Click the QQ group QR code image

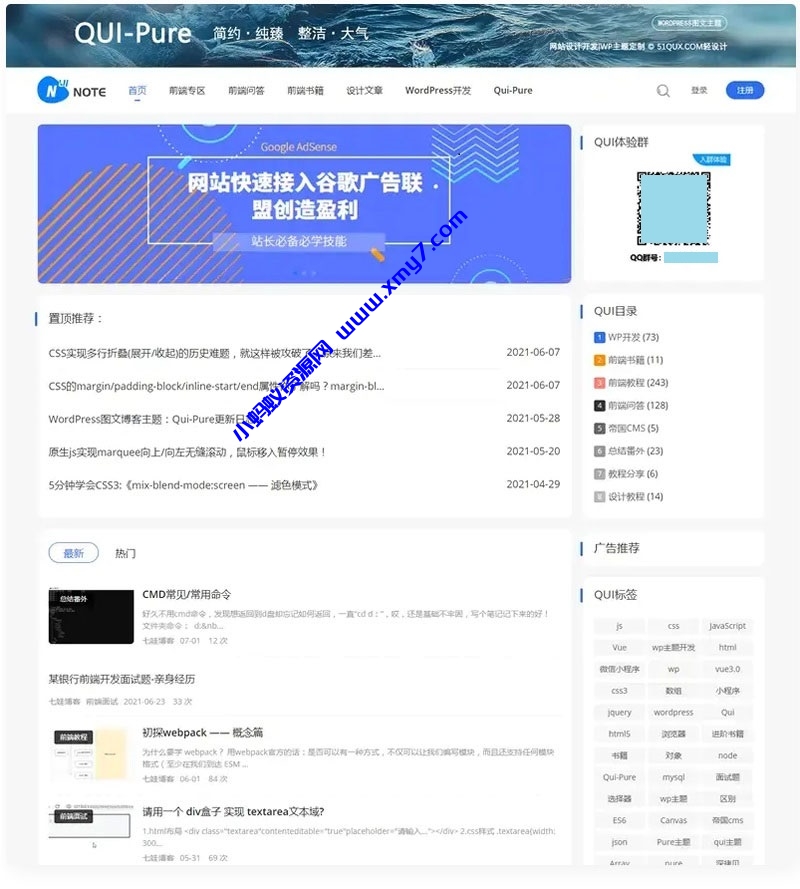tap(673, 208)
